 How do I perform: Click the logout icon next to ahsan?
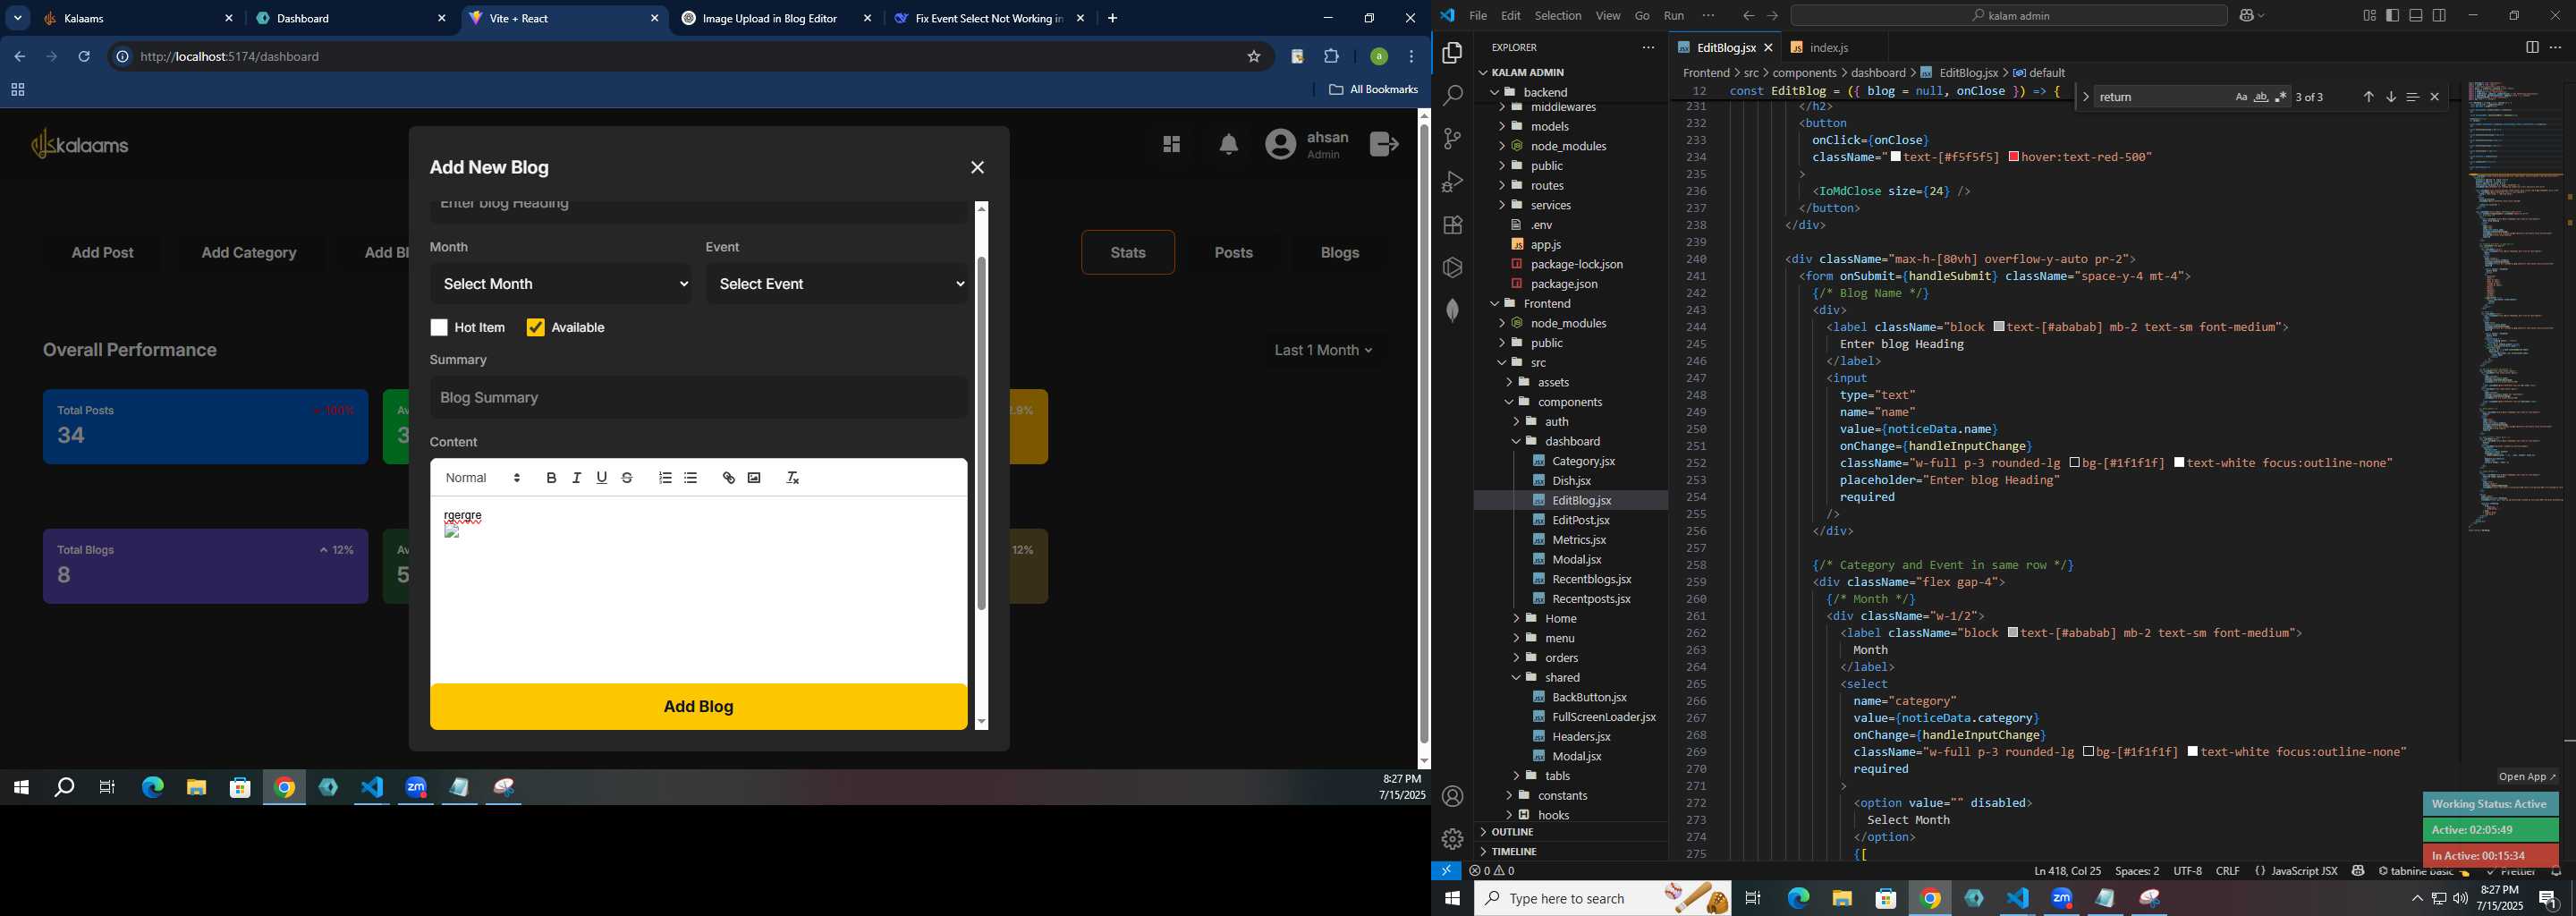click(1384, 144)
